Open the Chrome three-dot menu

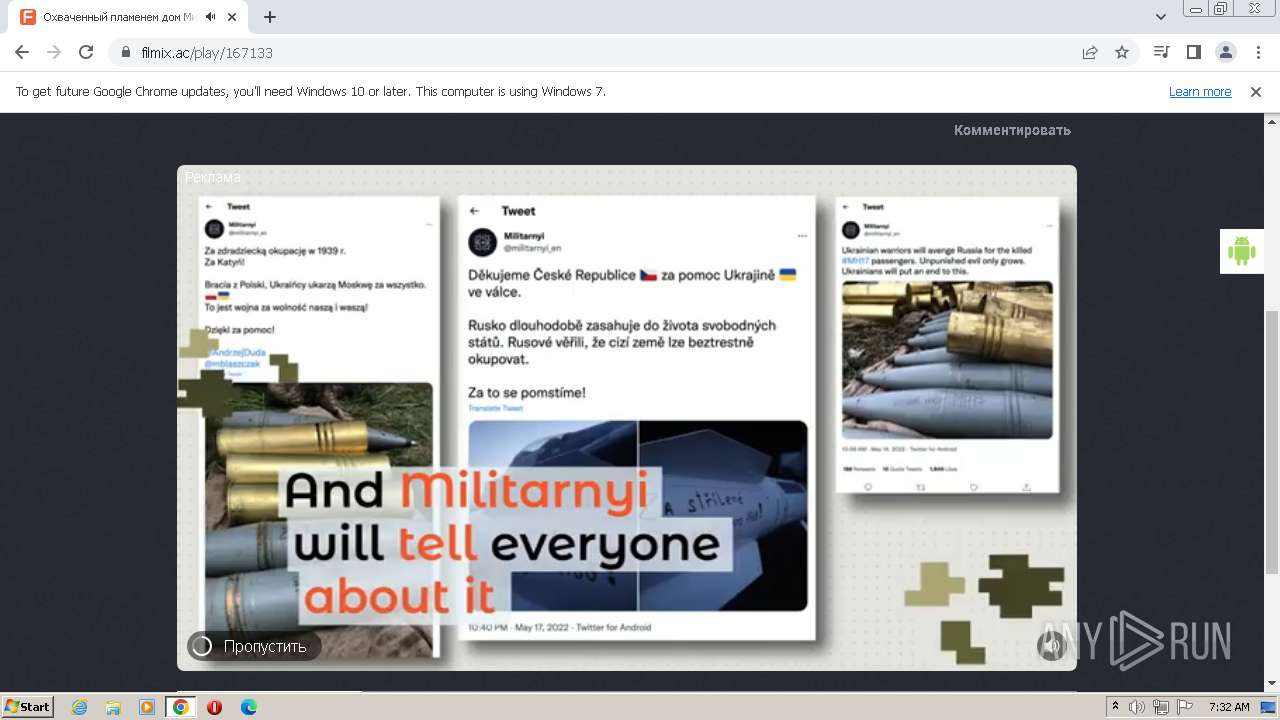[x=1257, y=52]
